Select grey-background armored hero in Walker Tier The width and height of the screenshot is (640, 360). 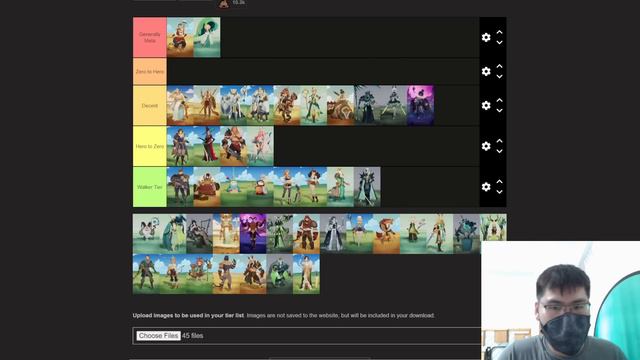[x=367, y=187]
